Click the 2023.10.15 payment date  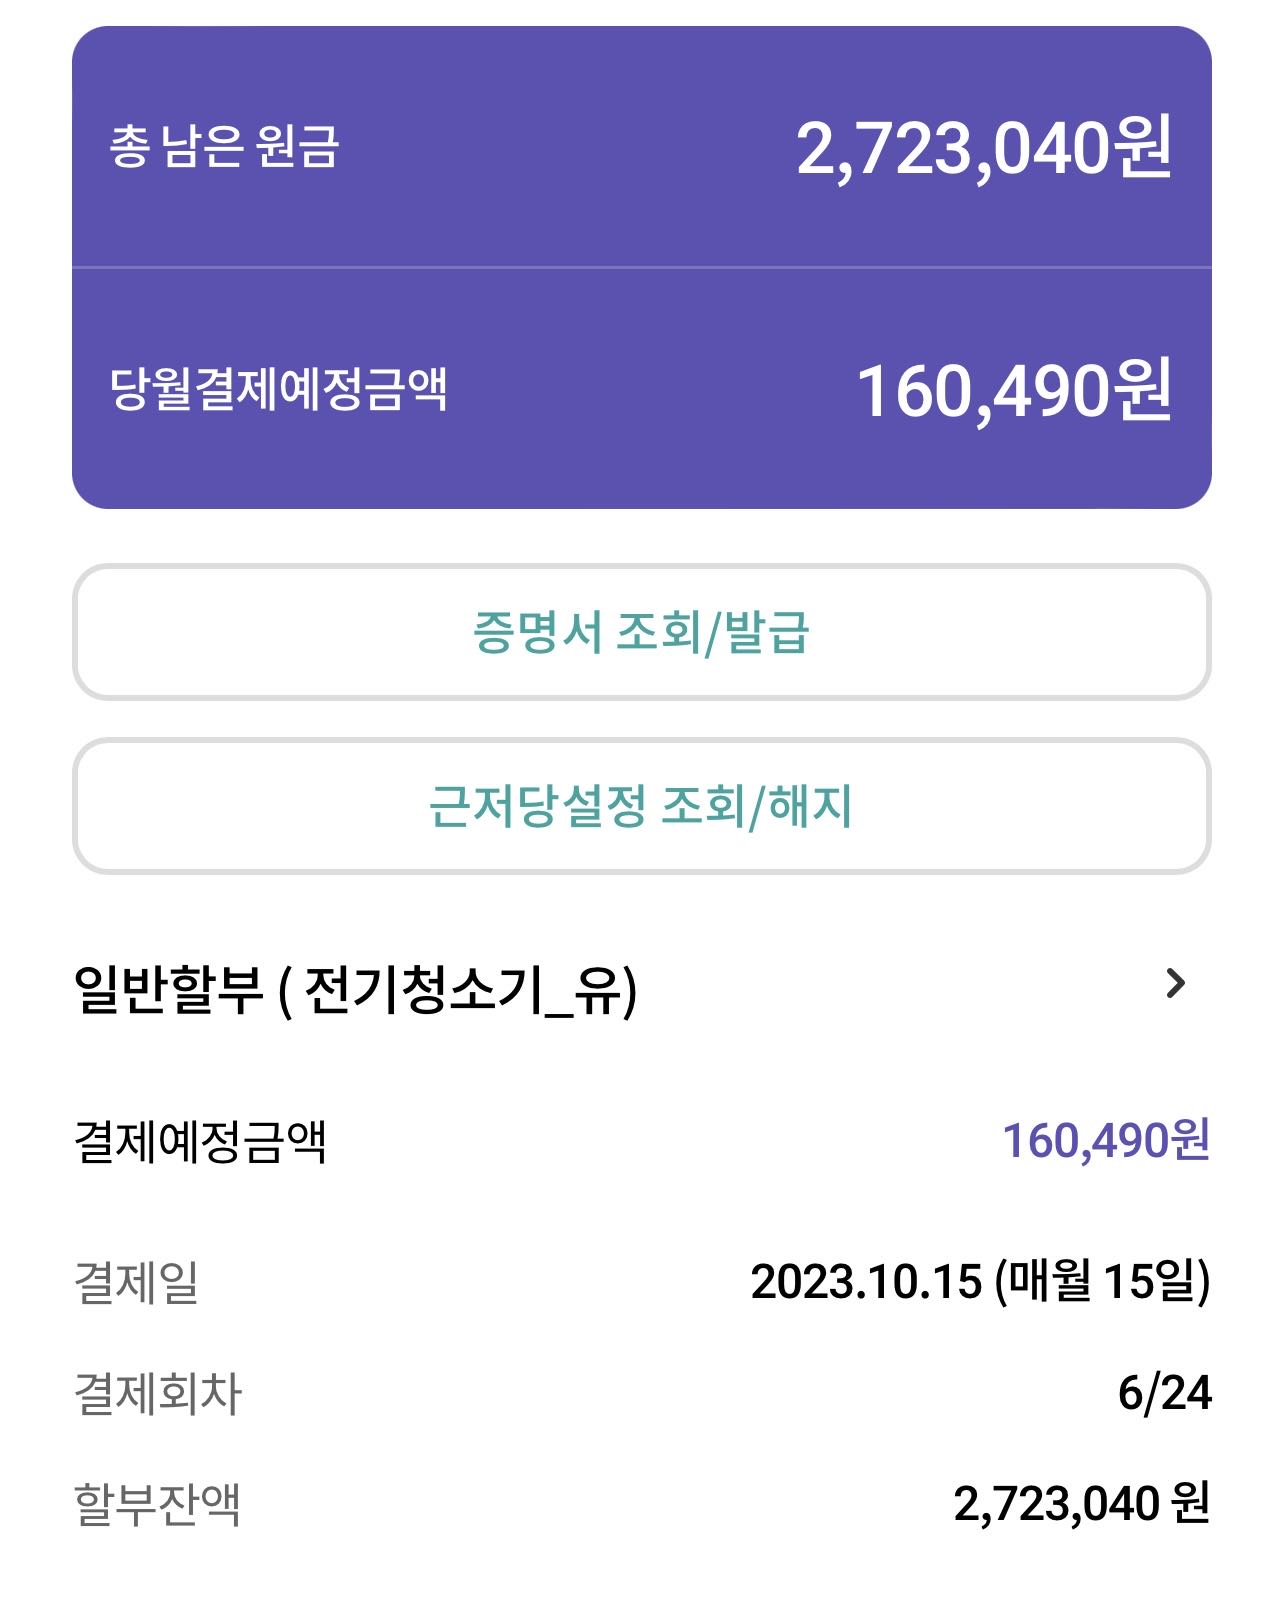pos(866,1282)
